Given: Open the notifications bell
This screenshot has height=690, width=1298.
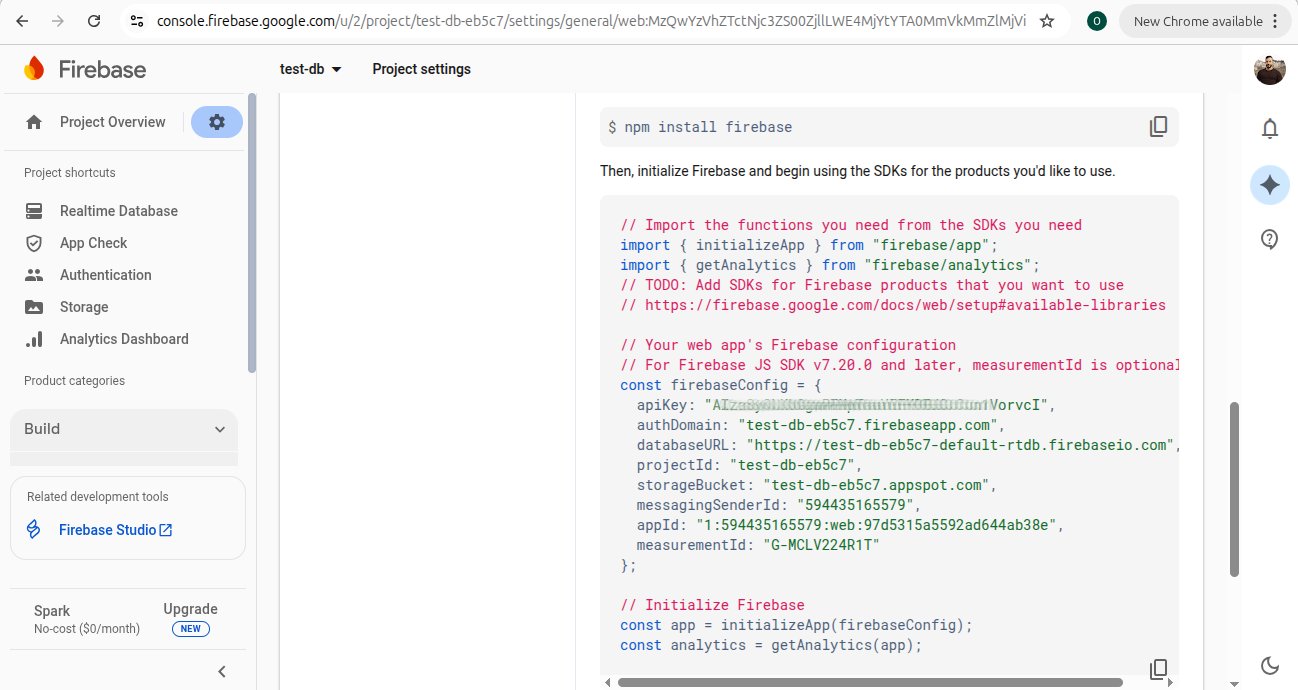Looking at the screenshot, I should tap(1269, 128).
